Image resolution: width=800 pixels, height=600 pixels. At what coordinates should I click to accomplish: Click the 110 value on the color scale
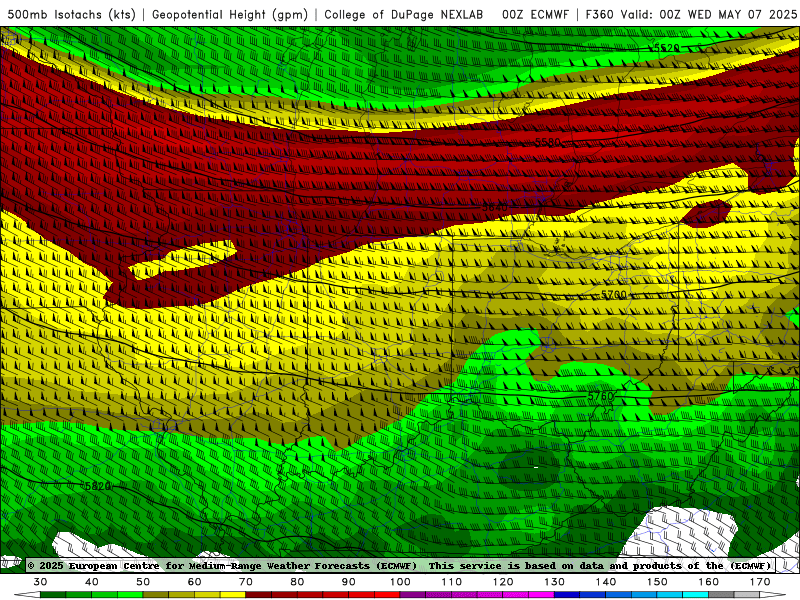coord(452,582)
